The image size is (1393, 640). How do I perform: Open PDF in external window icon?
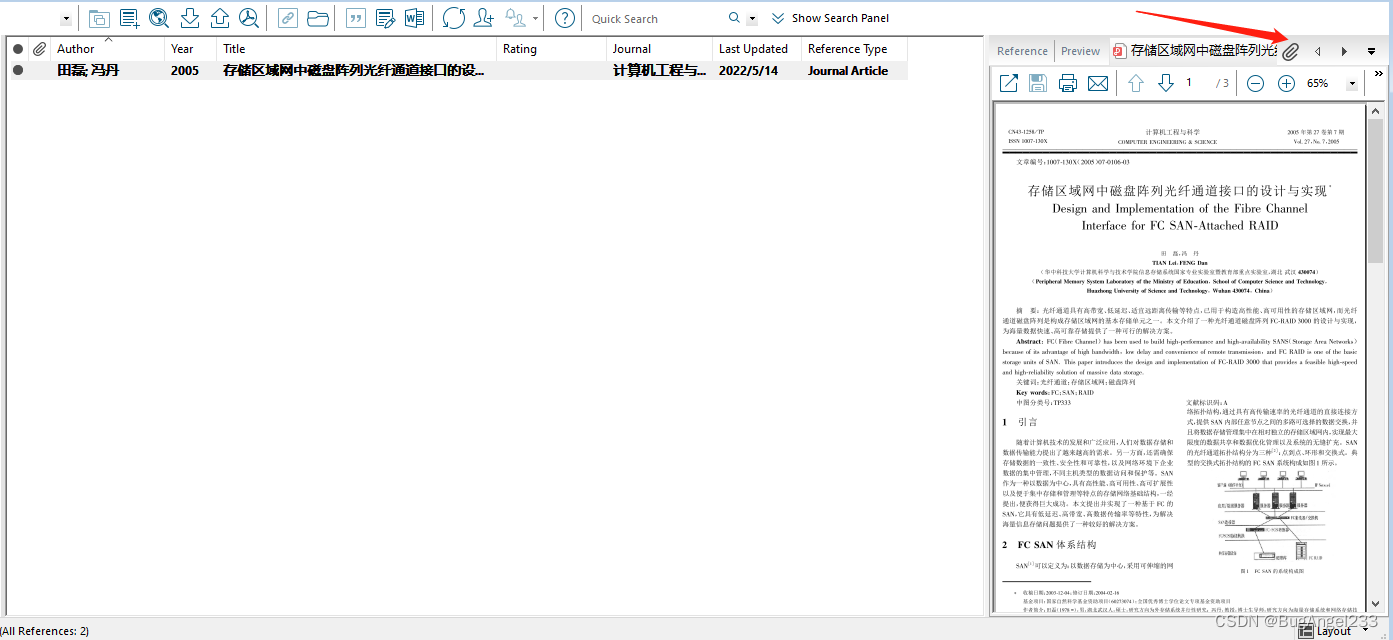(x=1009, y=83)
